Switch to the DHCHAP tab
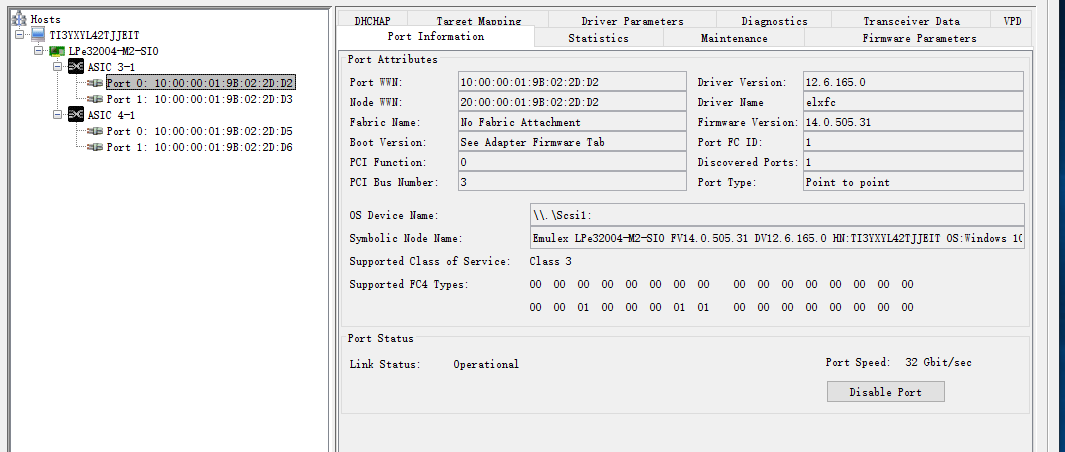This screenshot has height=452, width=1065. coord(372,20)
